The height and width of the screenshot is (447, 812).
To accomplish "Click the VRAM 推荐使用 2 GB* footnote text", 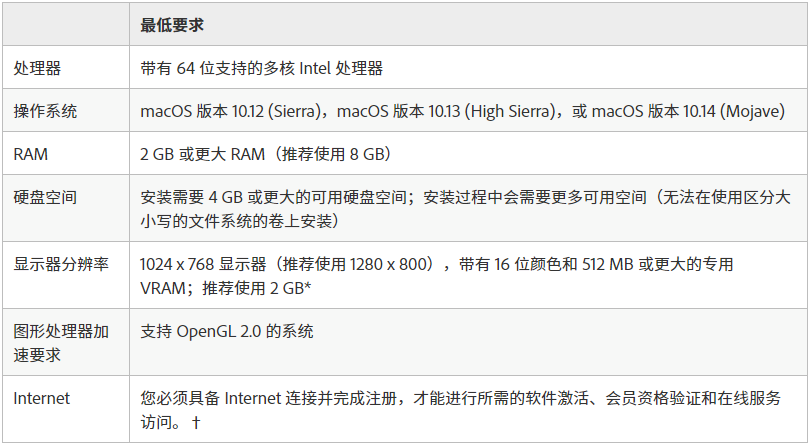I will pos(226,288).
